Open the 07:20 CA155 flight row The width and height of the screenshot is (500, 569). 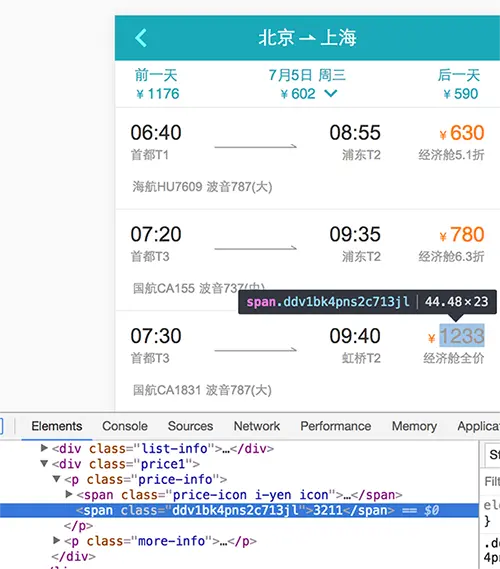coord(307,260)
